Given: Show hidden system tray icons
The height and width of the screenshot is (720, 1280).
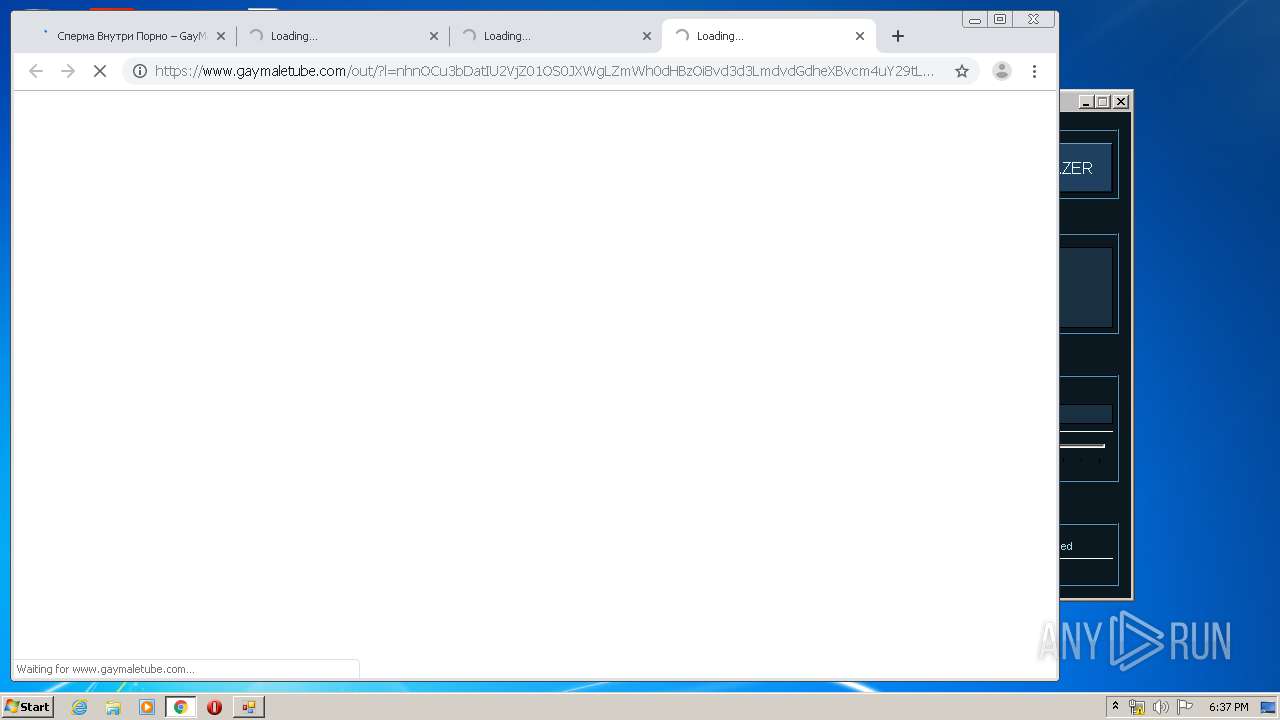Looking at the screenshot, I should (x=1115, y=707).
